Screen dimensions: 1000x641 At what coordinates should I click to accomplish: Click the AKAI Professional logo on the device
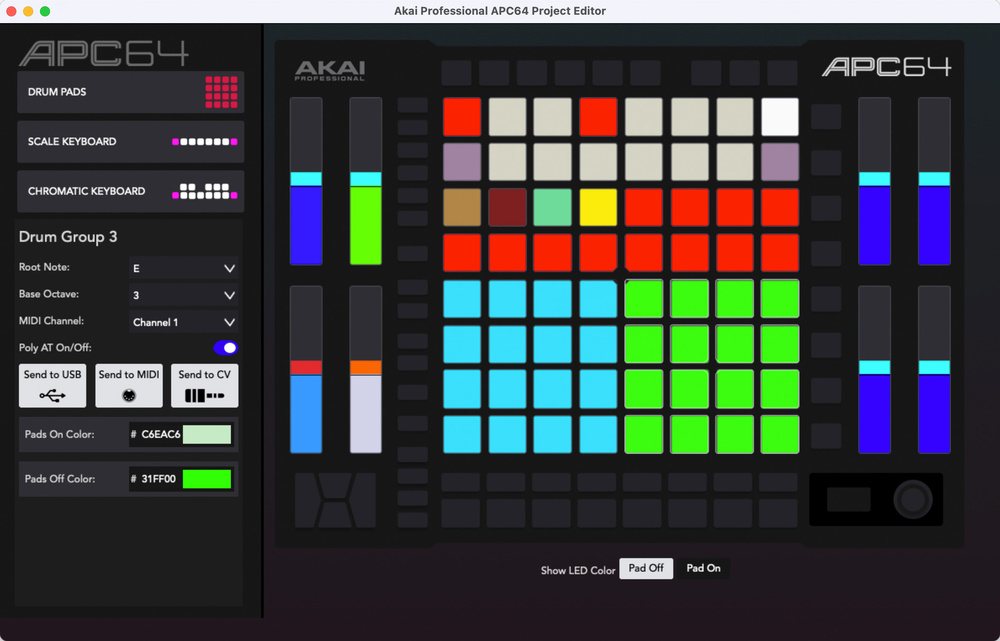(x=329, y=68)
